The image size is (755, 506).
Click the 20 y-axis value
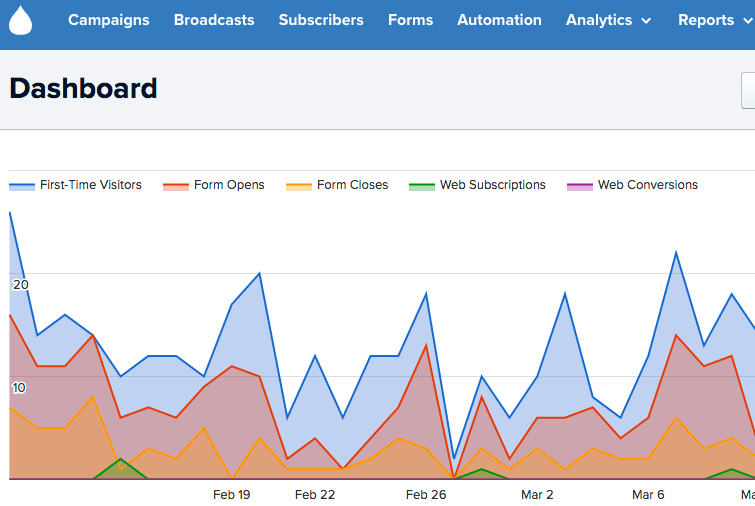20,285
